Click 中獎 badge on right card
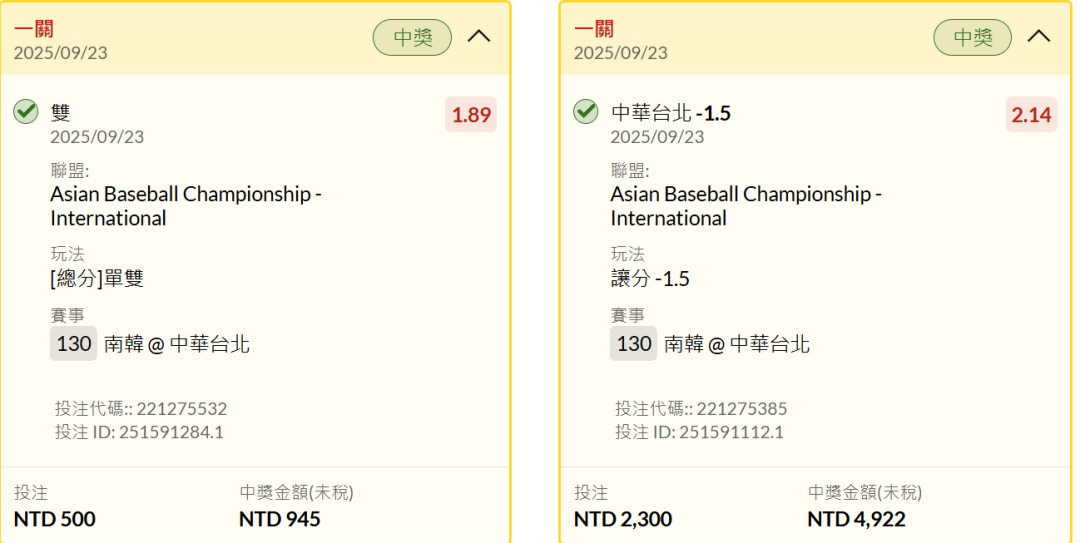Viewport: 1080px width, 543px height. pos(972,38)
